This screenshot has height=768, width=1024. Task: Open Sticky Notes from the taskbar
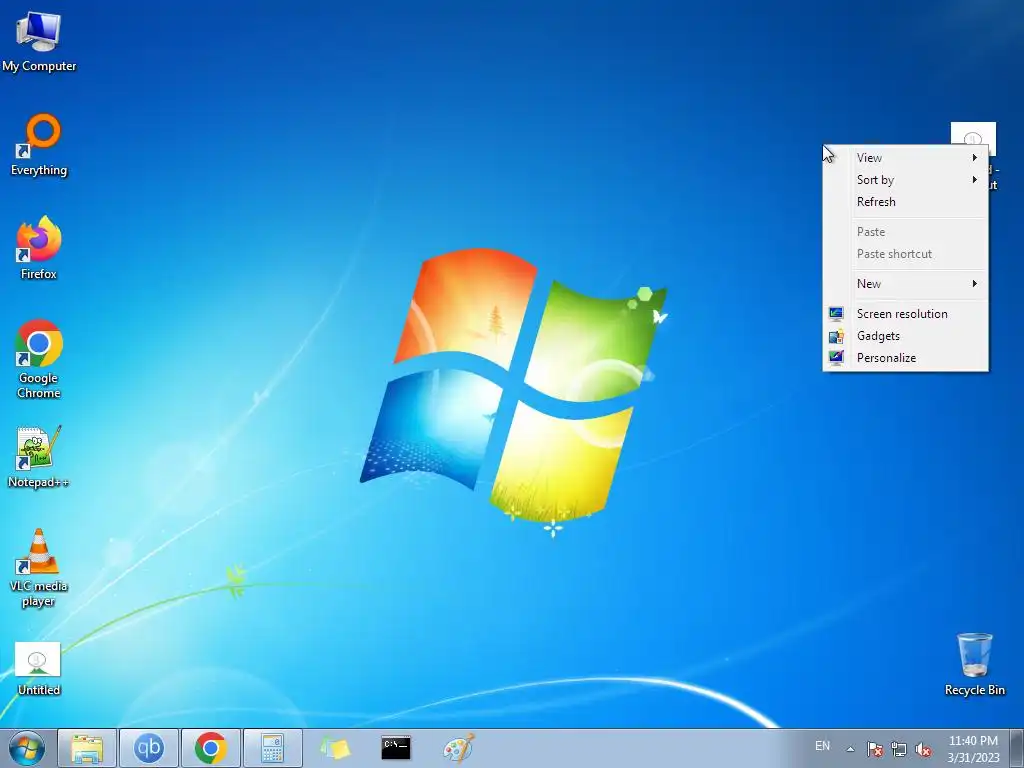tap(334, 748)
